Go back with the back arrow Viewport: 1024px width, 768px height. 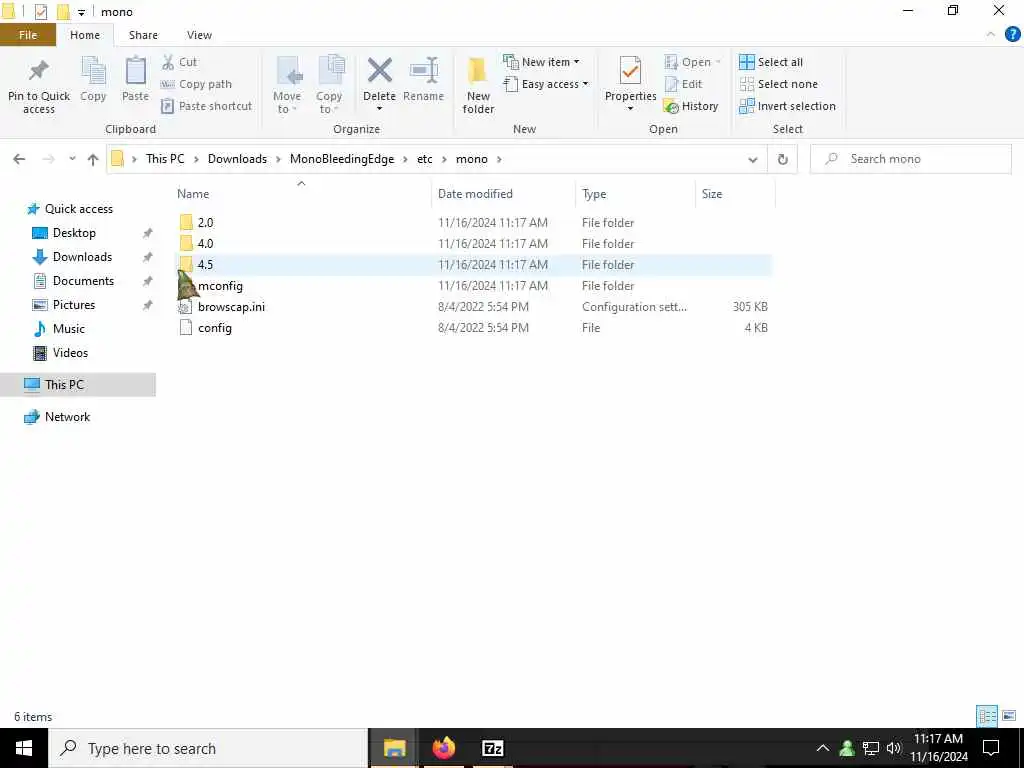pos(19,159)
